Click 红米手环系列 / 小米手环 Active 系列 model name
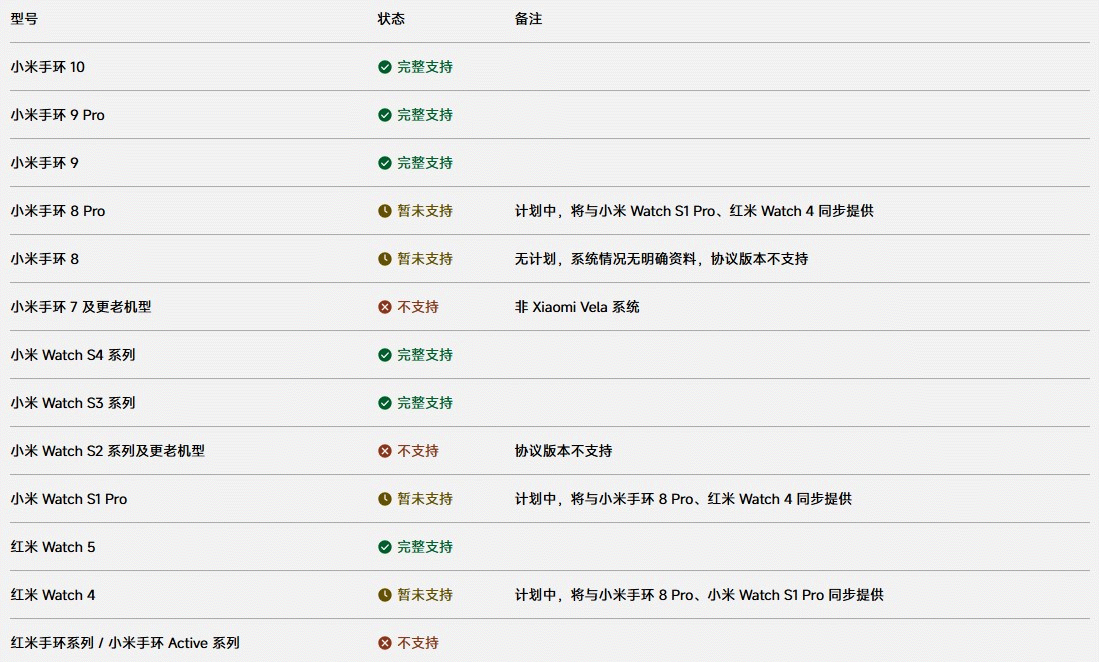This screenshot has width=1099, height=662. (x=125, y=643)
